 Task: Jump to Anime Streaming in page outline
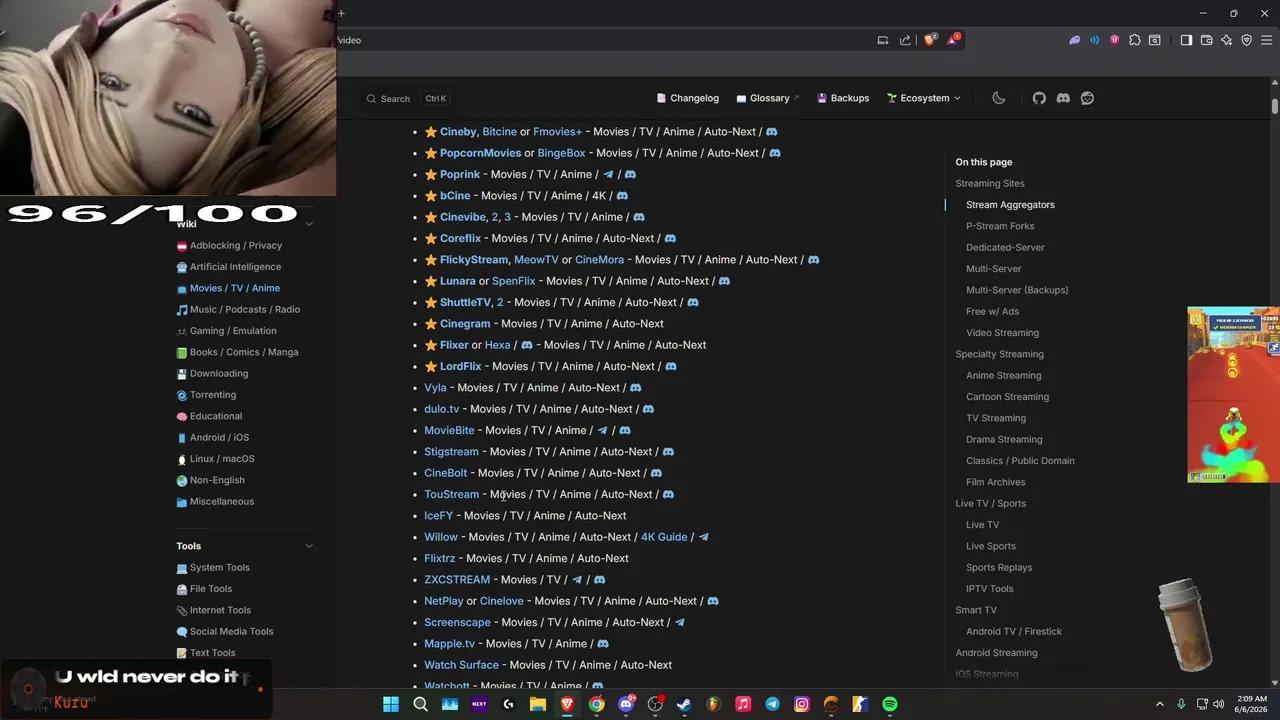coord(1003,375)
